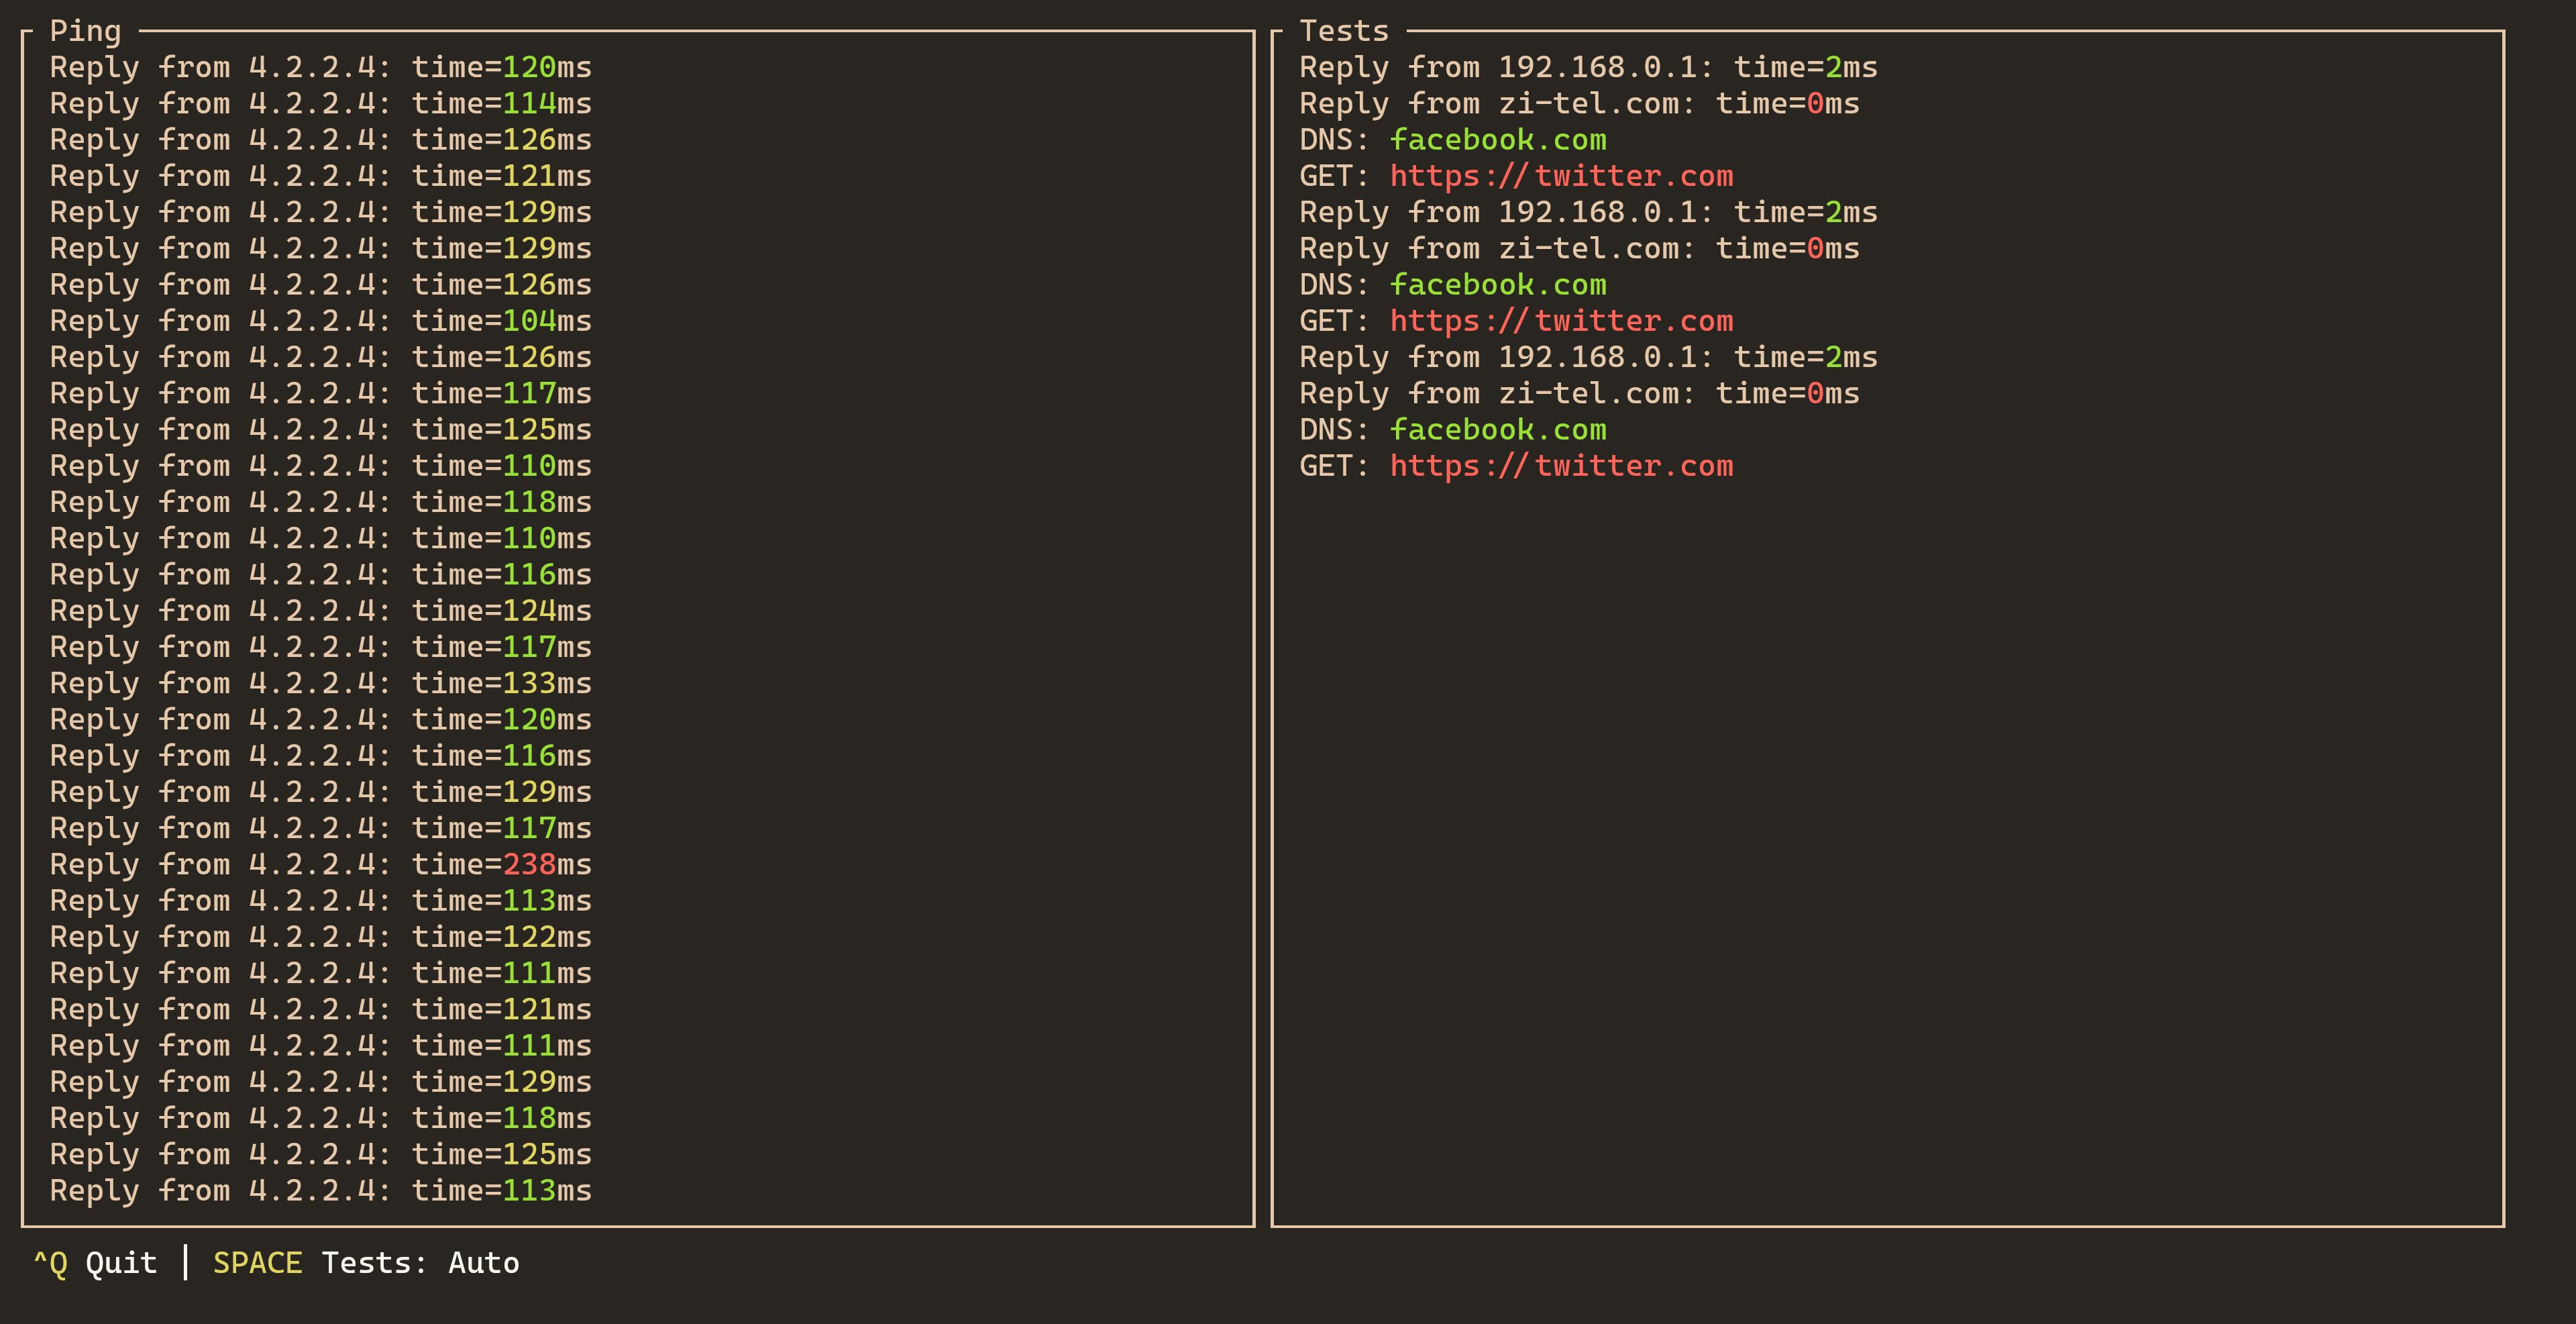Click the Ping panel title
Viewport: 2576px width, 1324px height.
[85, 31]
